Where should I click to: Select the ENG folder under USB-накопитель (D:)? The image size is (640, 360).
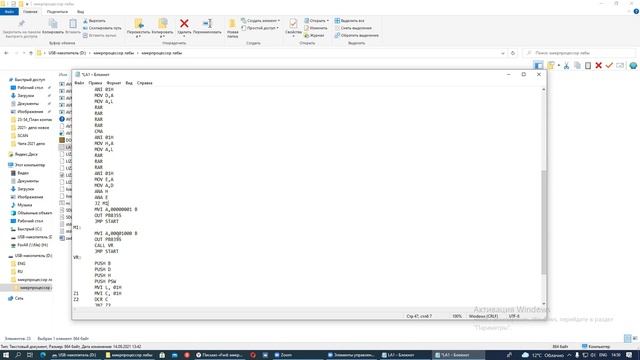[x=21, y=264]
